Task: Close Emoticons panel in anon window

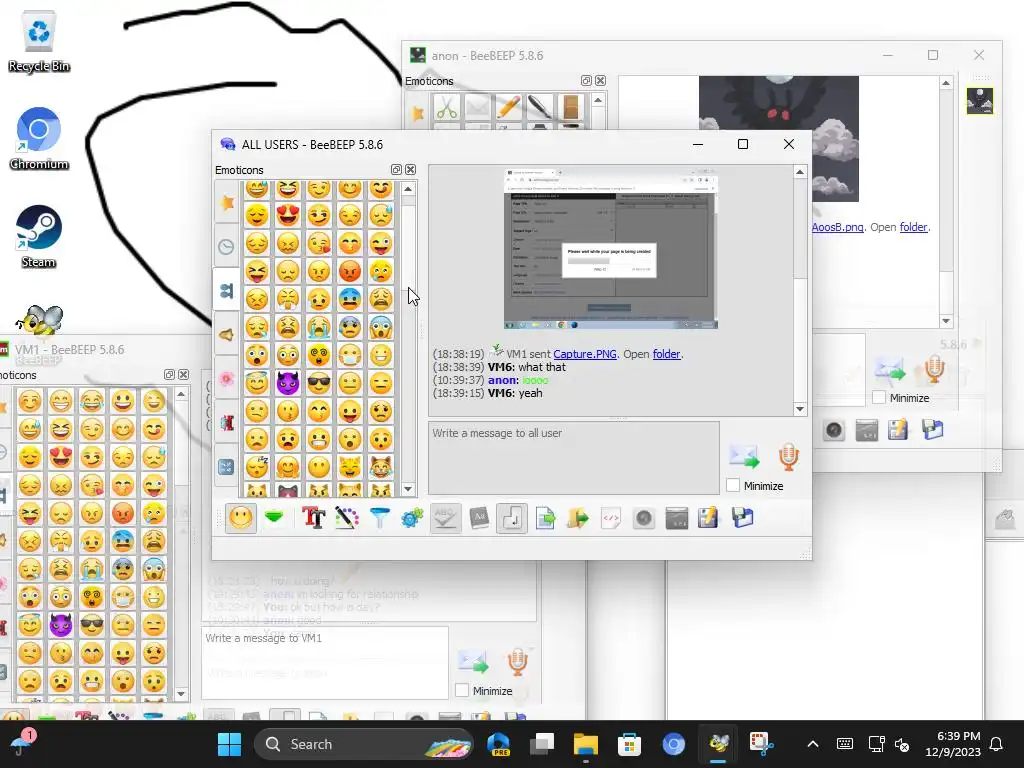Action: coord(600,81)
